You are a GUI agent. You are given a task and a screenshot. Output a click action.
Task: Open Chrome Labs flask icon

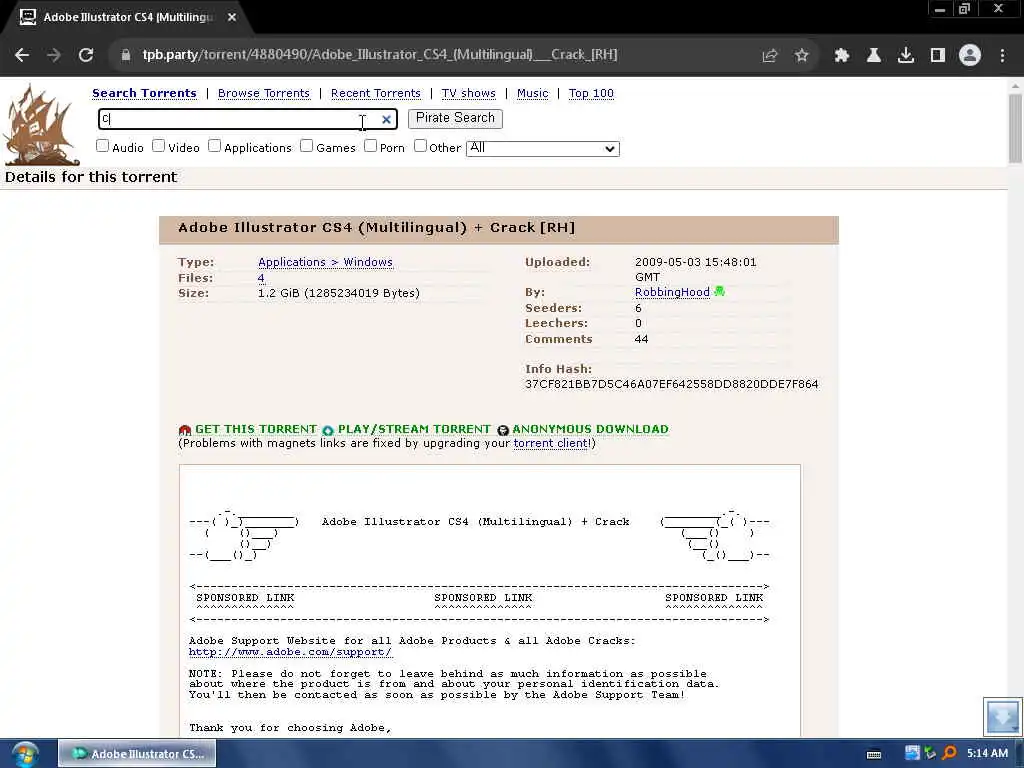874,56
